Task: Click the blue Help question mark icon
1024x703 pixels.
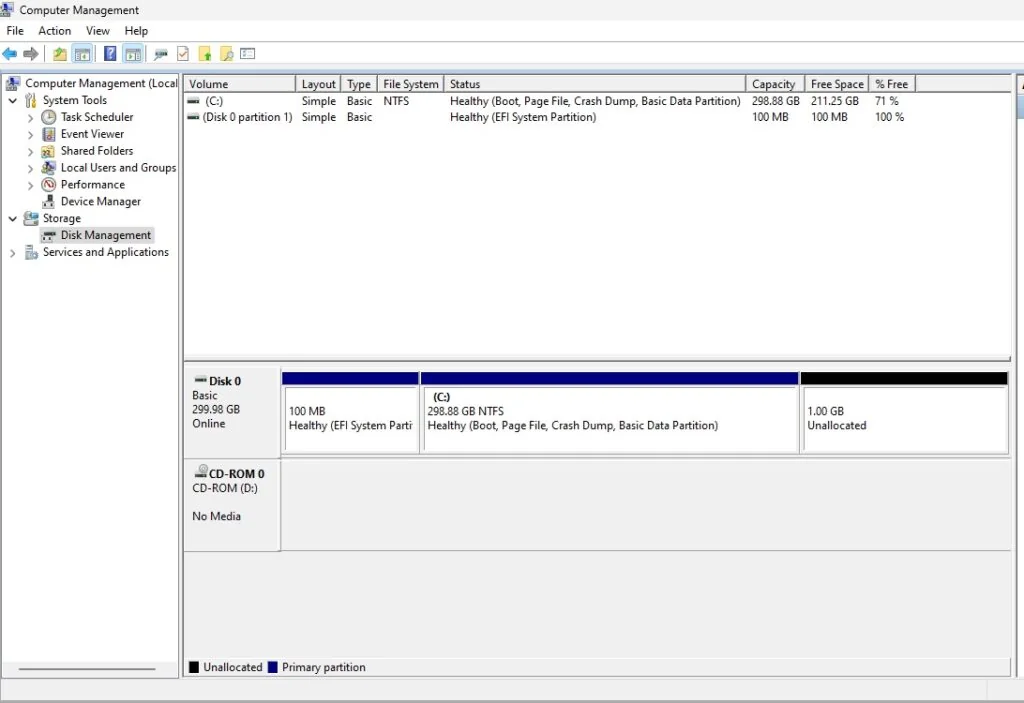Action: [110, 54]
